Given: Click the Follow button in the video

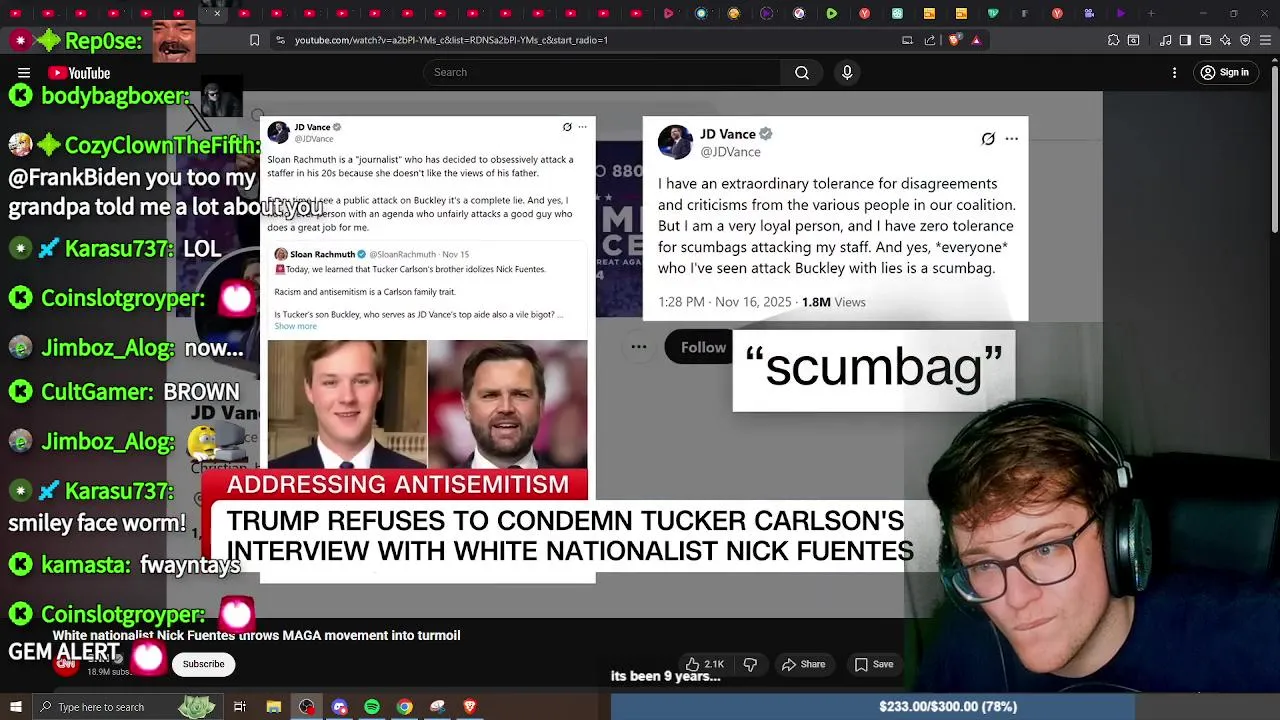Looking at the screenshot, I should tap(702, 347).
